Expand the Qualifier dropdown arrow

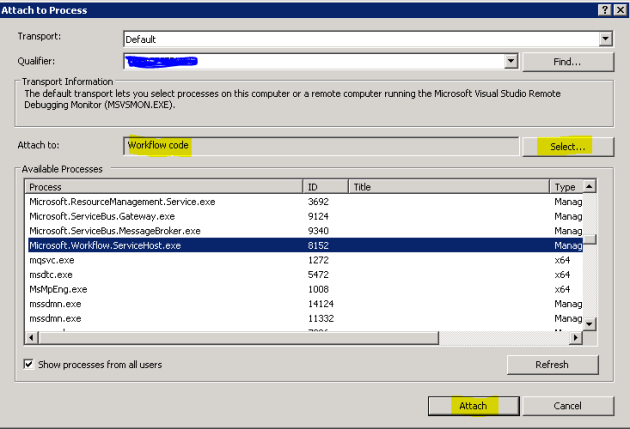pyautogui.click(x=511, y=61)
